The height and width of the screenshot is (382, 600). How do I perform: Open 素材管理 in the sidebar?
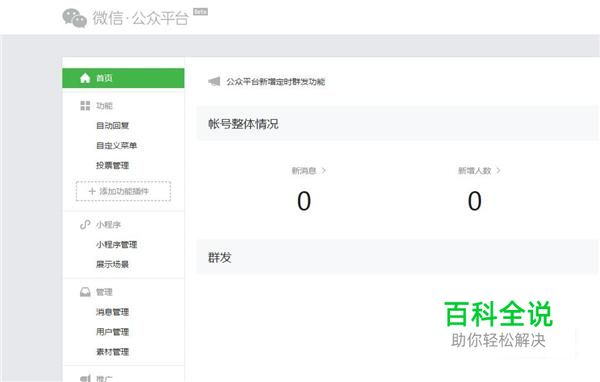click(x=112, y=352)
